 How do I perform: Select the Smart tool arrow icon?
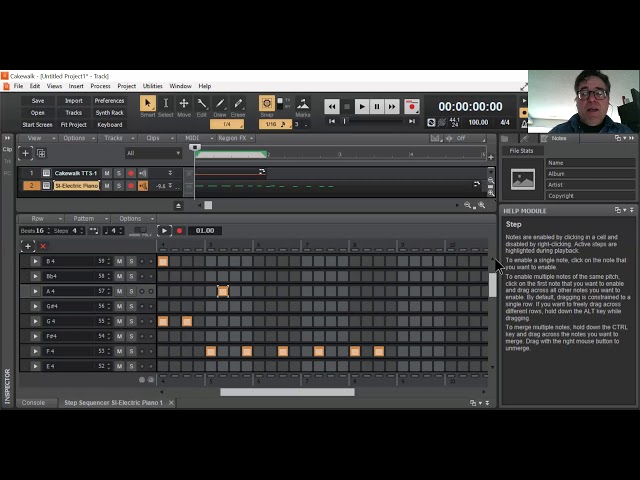click(x=148, y=103)
